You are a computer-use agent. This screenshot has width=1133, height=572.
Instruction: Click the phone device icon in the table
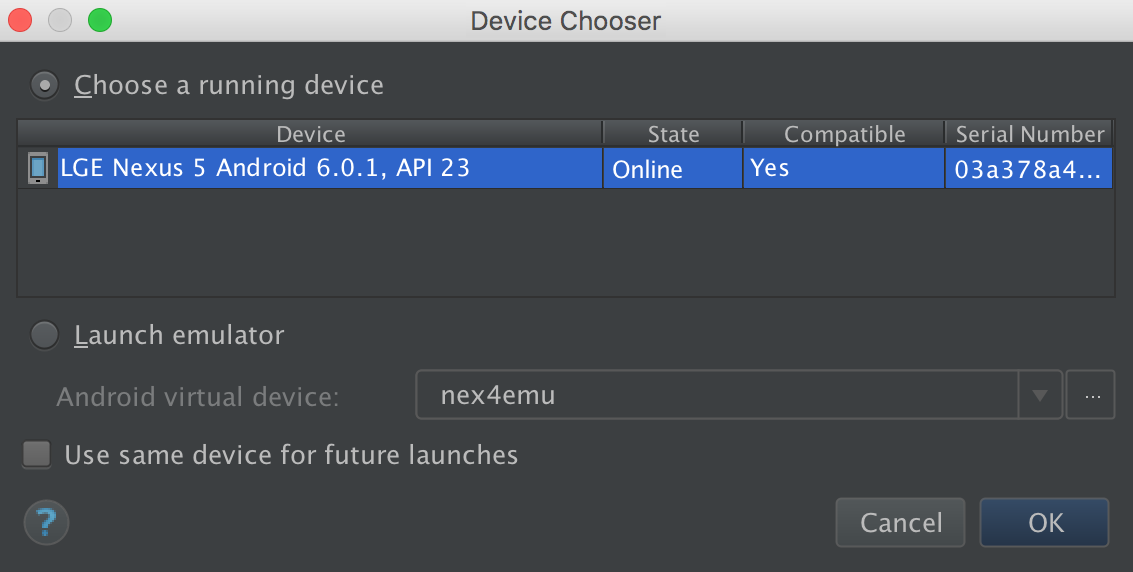[38, 168]
